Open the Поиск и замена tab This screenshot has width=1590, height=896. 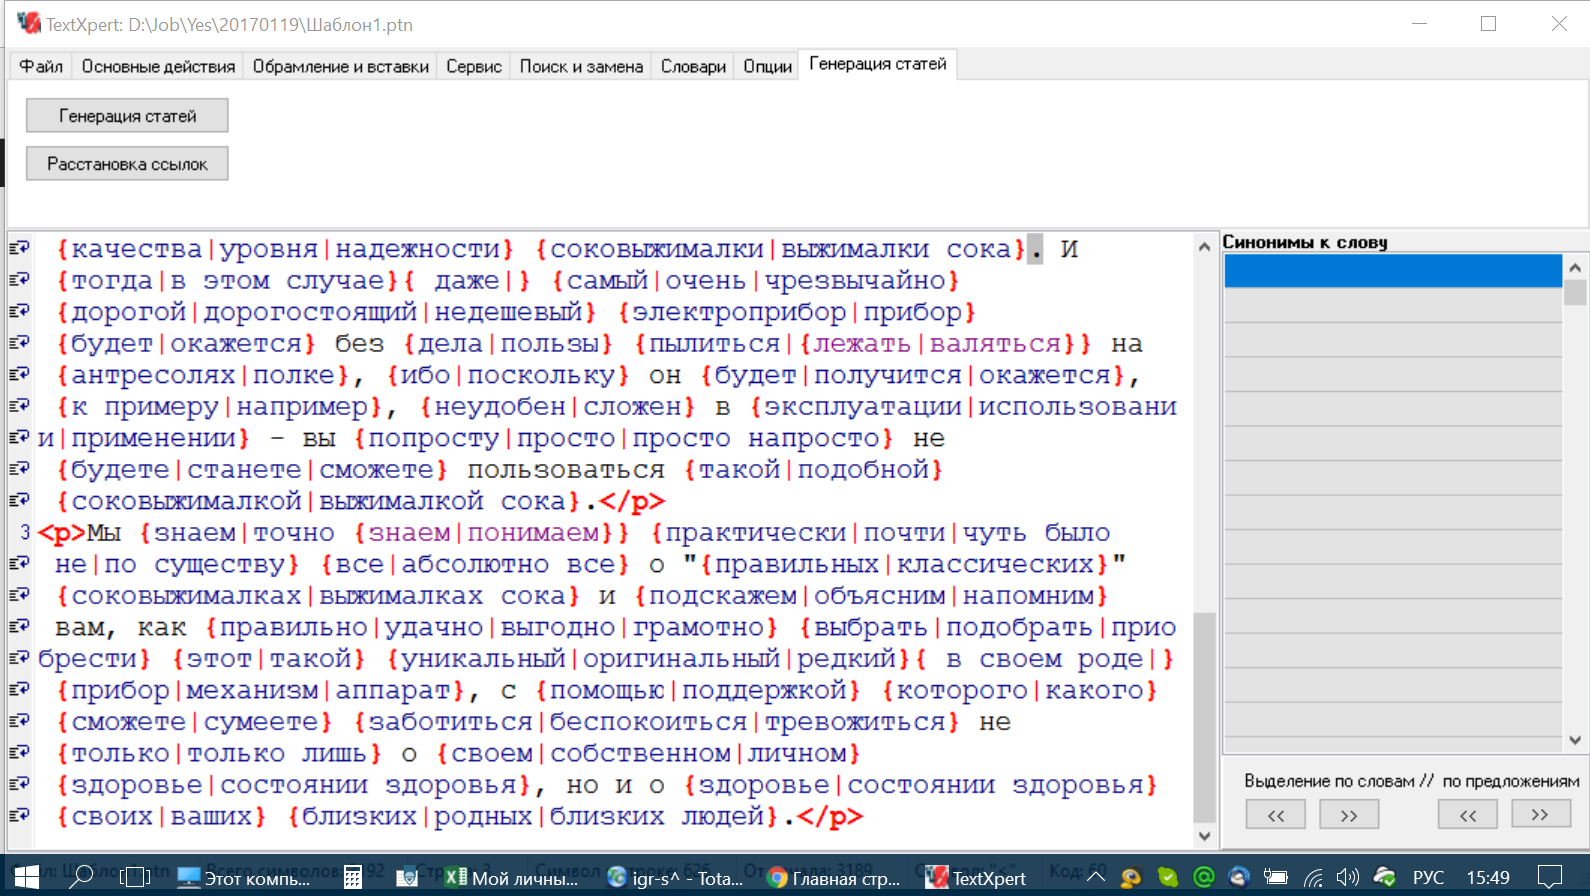[x=581, y=66]
